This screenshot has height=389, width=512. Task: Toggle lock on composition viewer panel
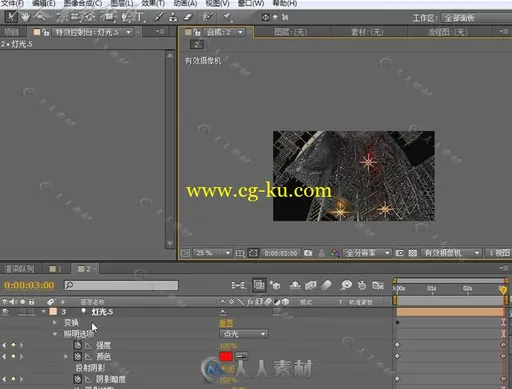[x=197, y=32]
